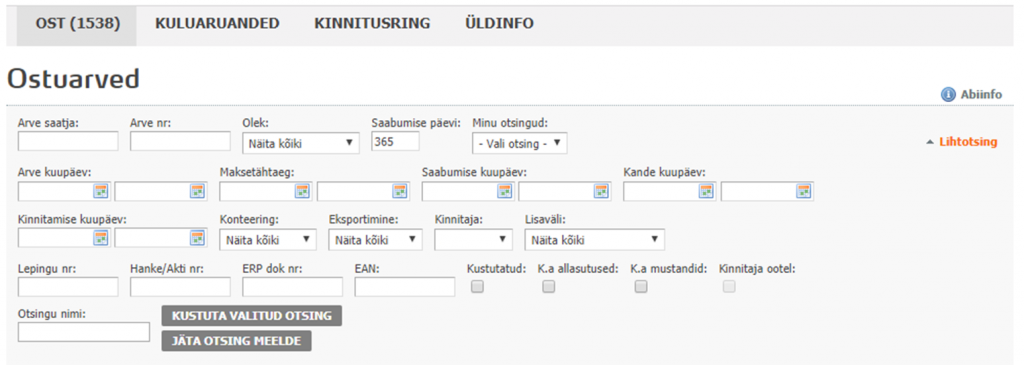Image resolution: width=1024 pixels, height=365 pixels.
Task: Open the KINNITUSRING tab
Action: [372, 24]
